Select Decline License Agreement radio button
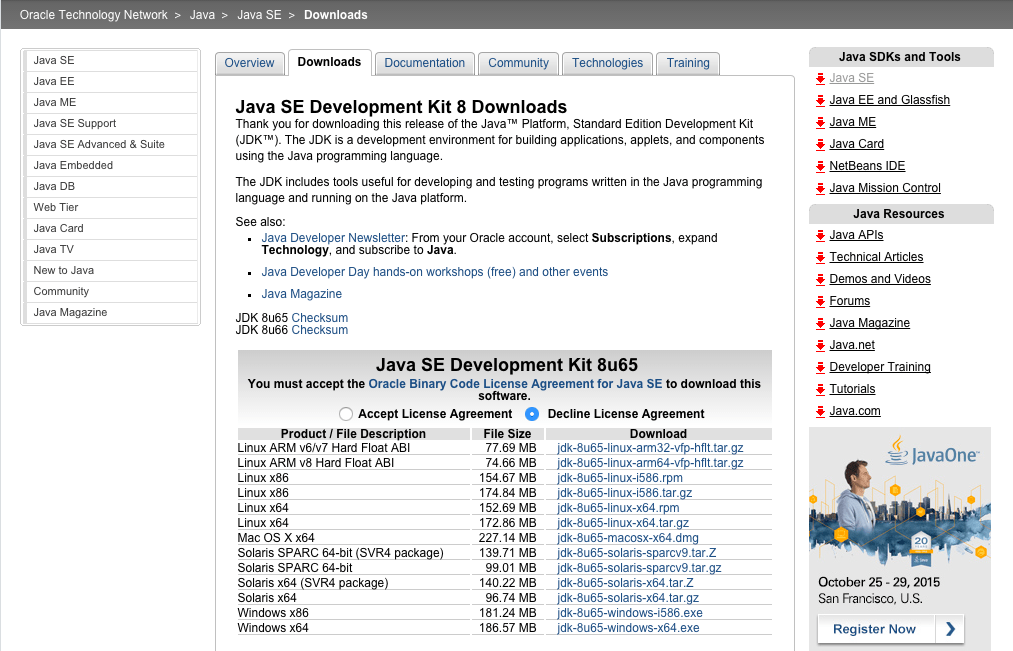Image resolution: width=1013 pixels, height=651 pixels. (x=532, y=414)
